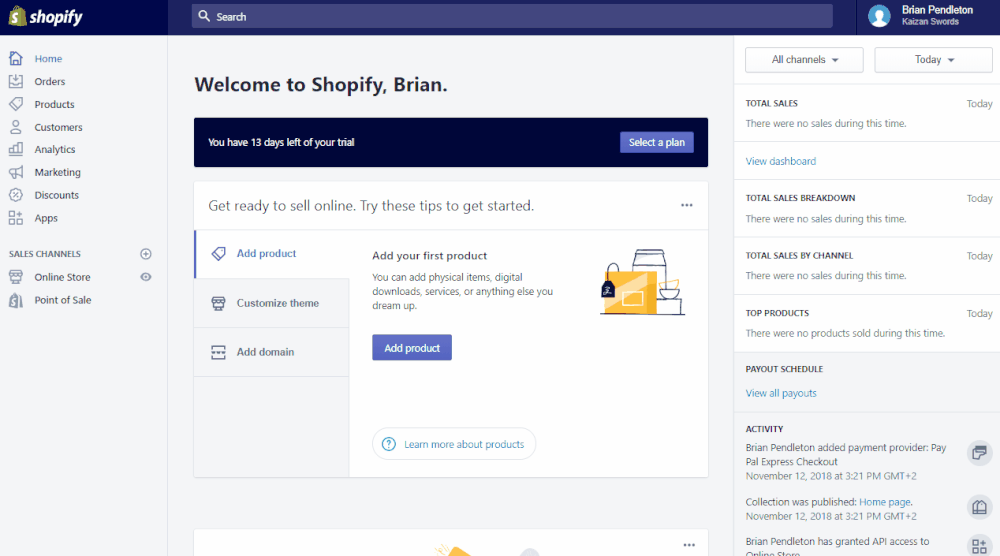This screenshot has width=1000, height=556.
Task: Click the Apps grid icon in sidebar
Action: [16, 218]
